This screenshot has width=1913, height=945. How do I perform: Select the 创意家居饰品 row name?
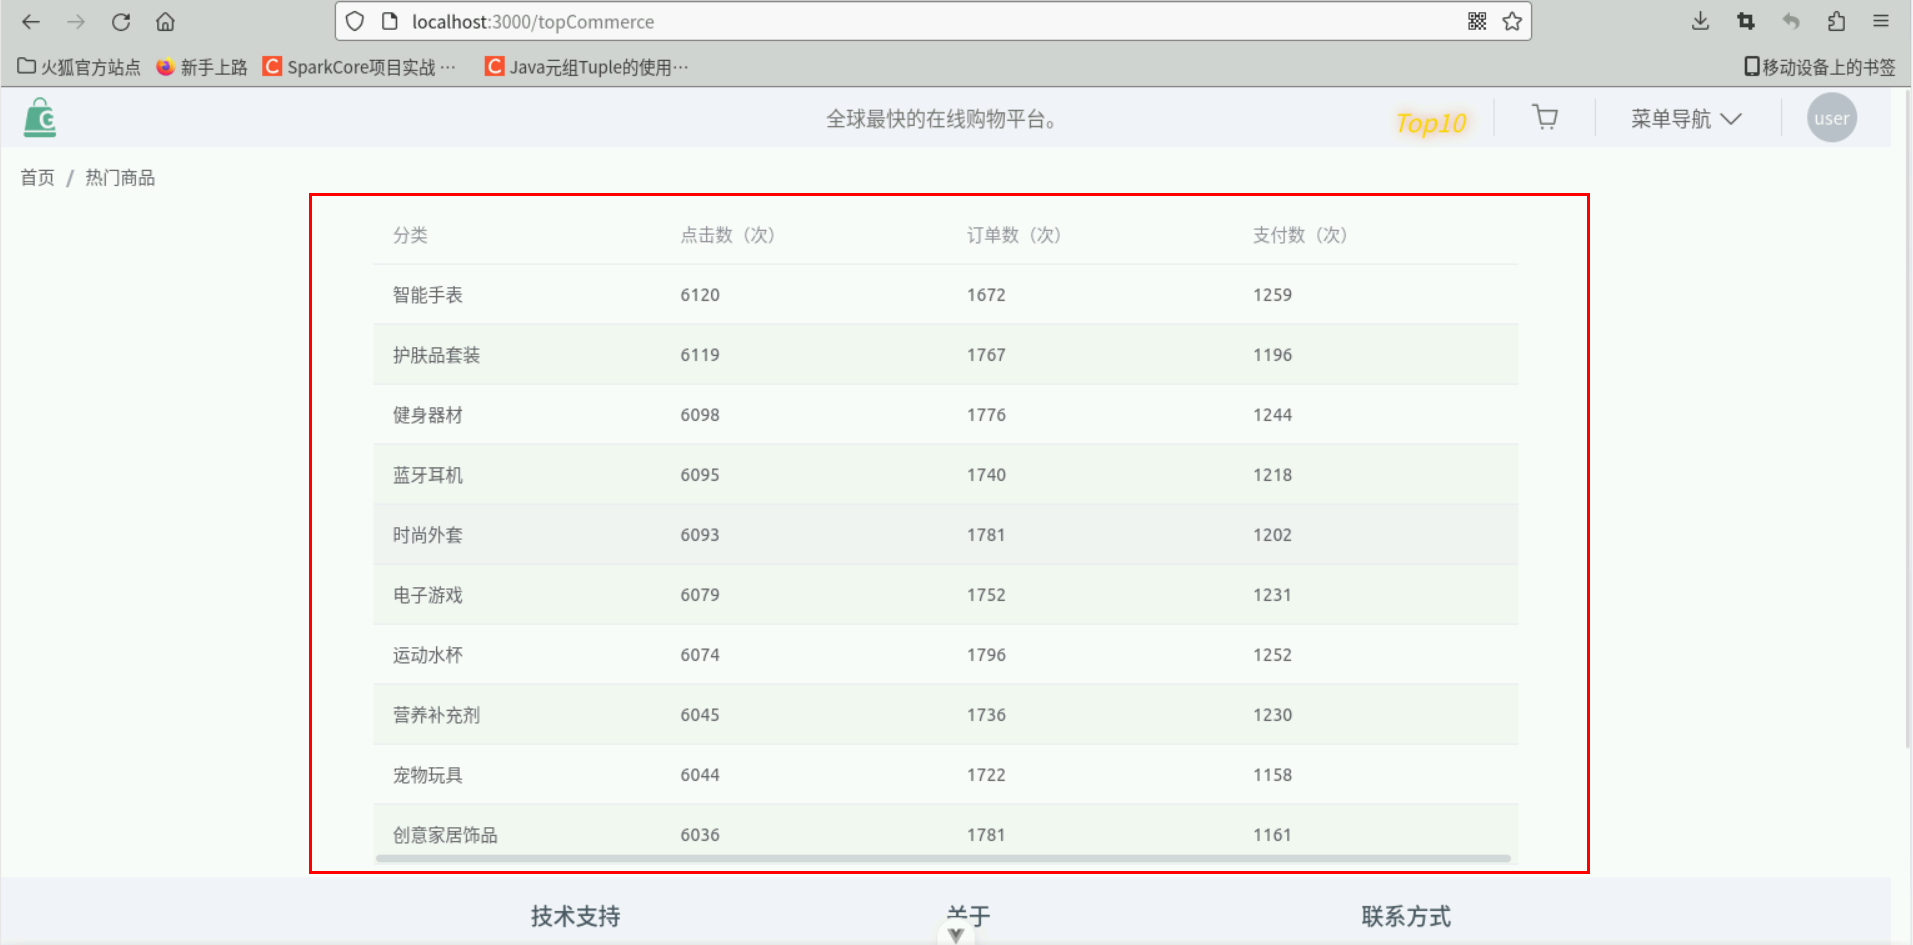[x=445, y=835]
